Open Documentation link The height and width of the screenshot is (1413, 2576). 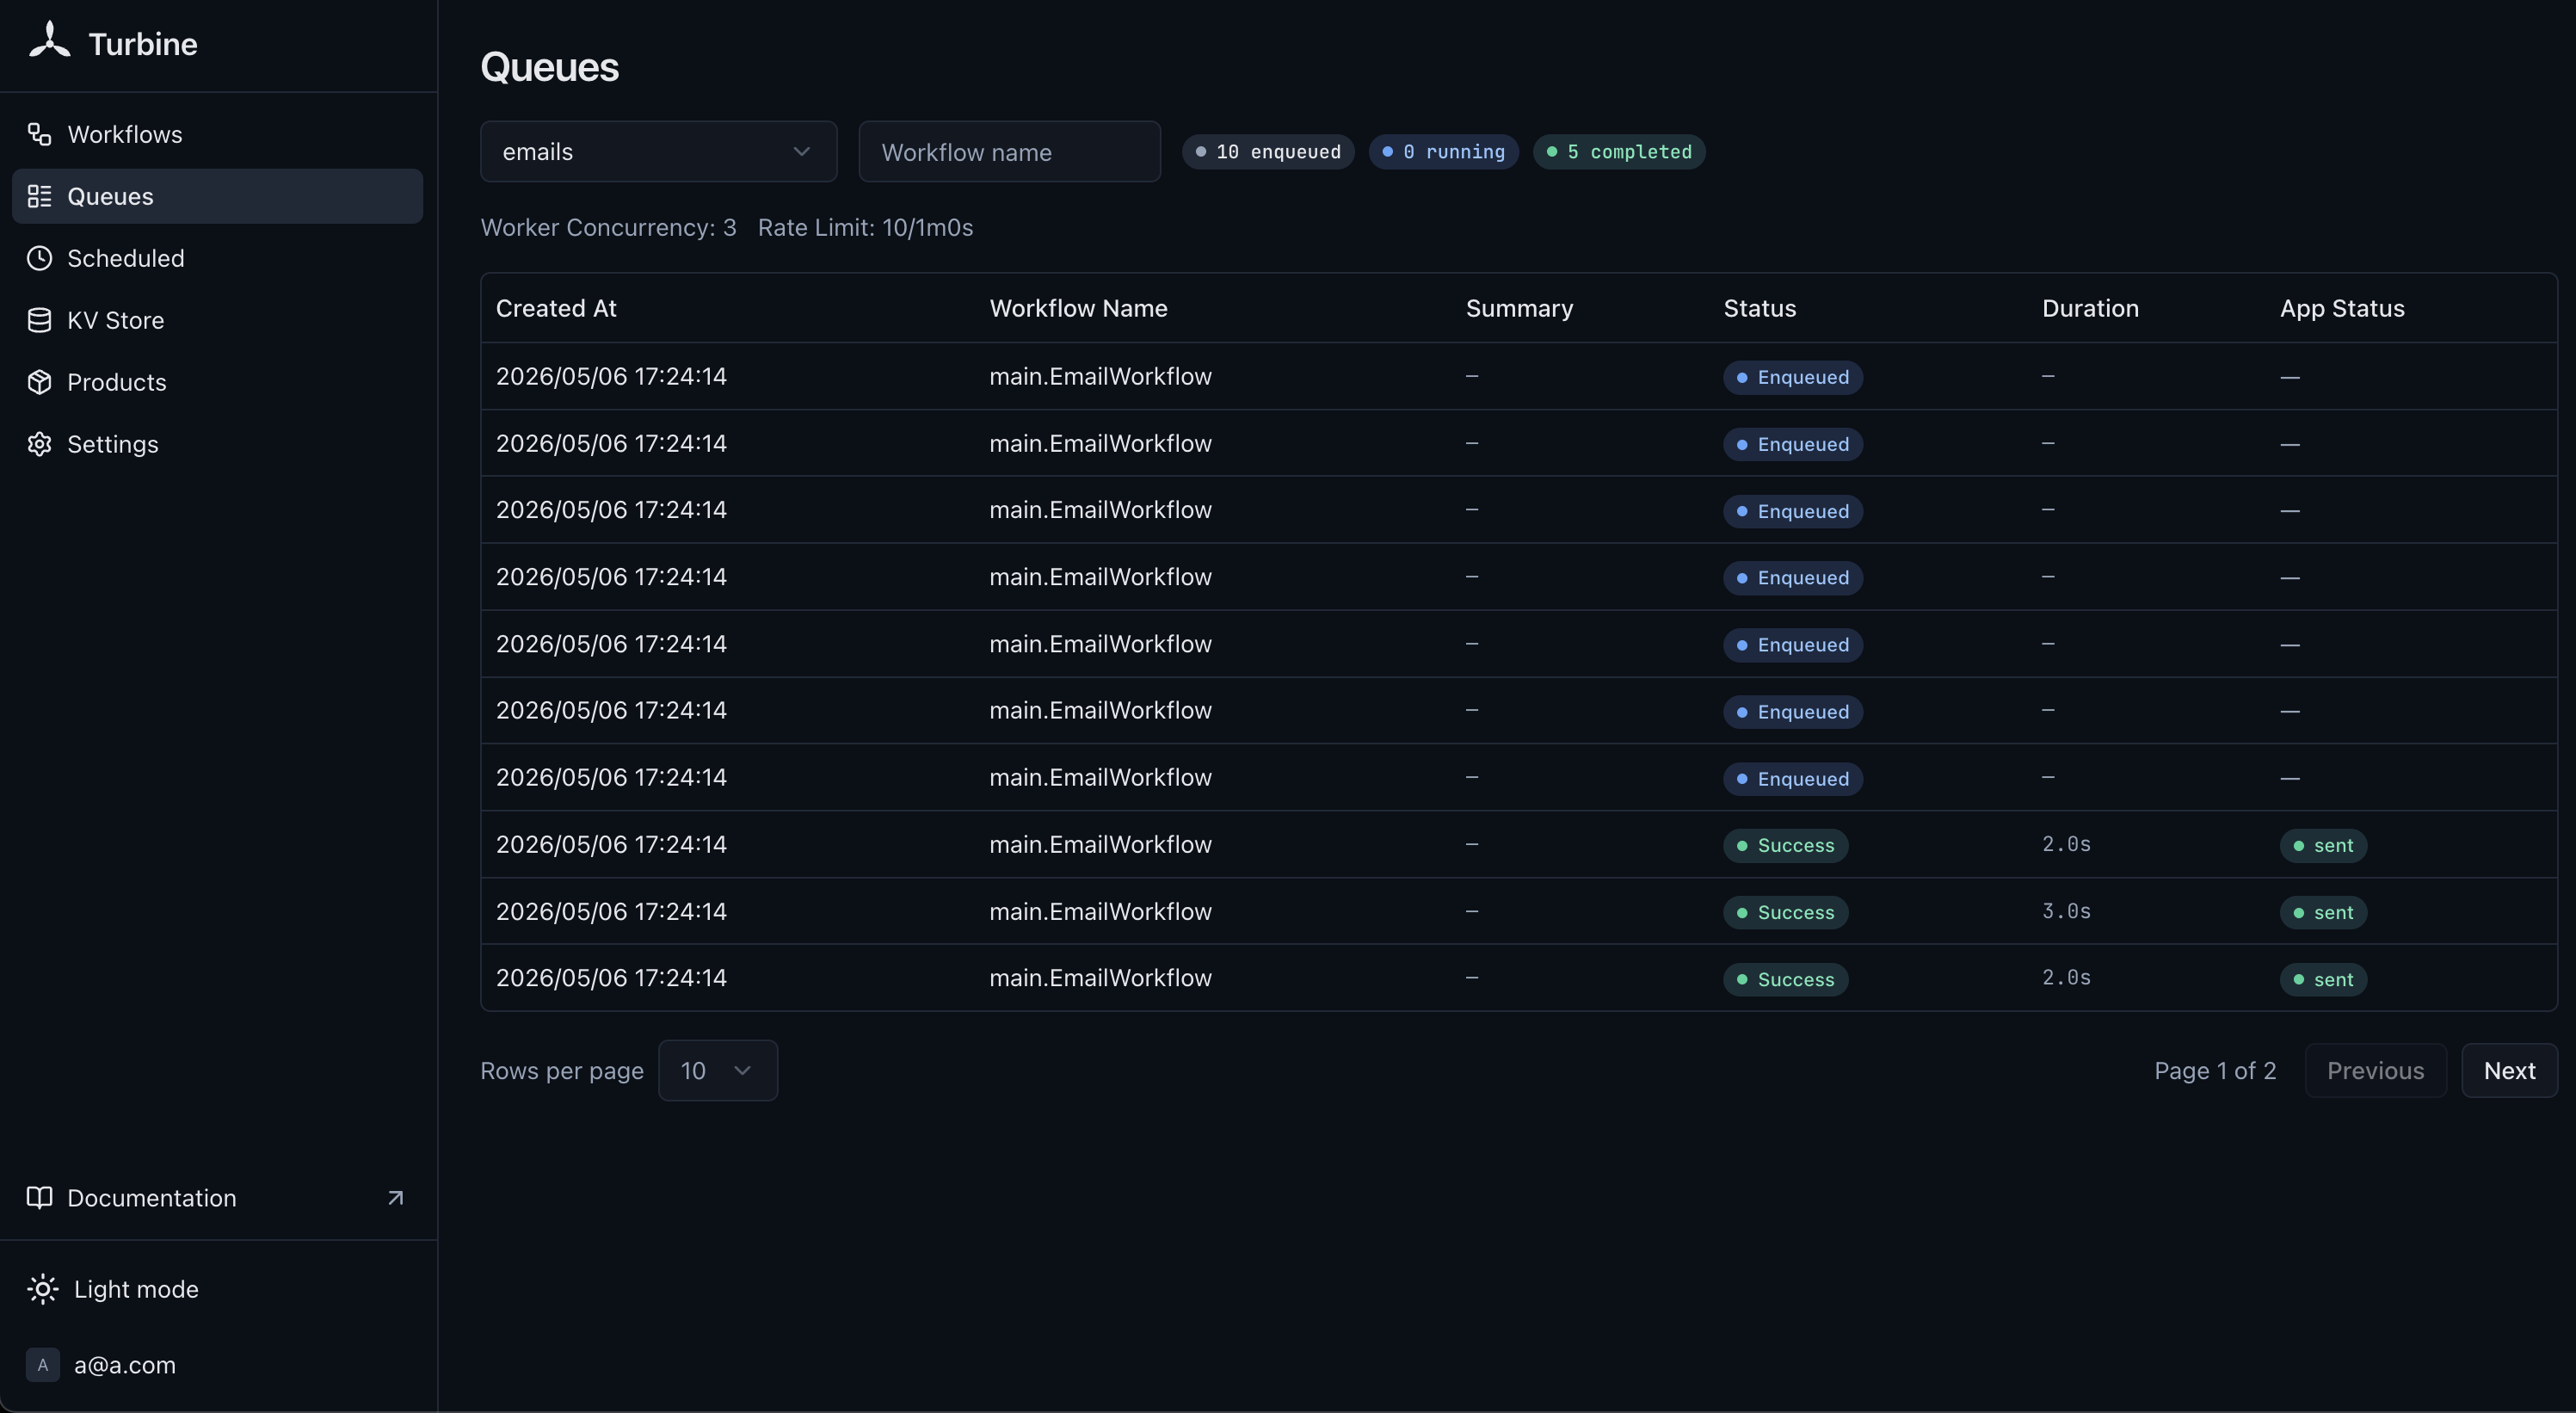[x=217, y=1198]
